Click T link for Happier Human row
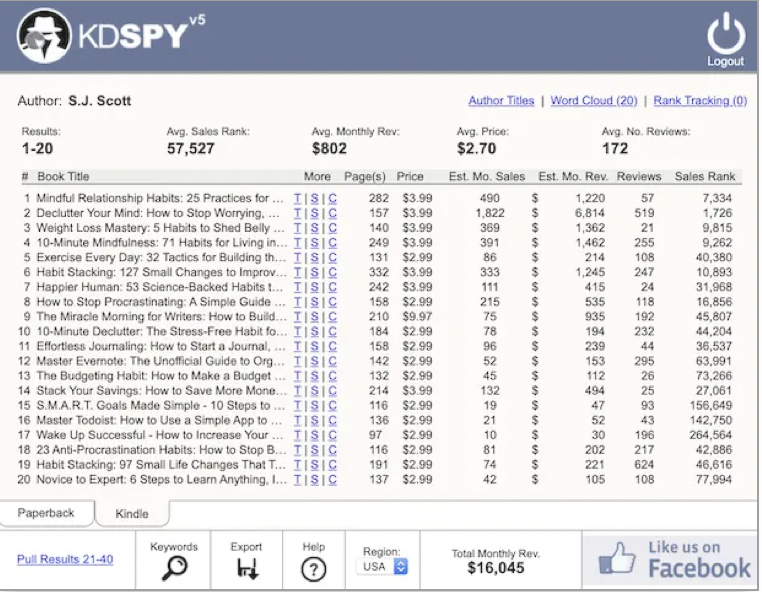Viewport: 762px width, 592px height. click(297, 287)
